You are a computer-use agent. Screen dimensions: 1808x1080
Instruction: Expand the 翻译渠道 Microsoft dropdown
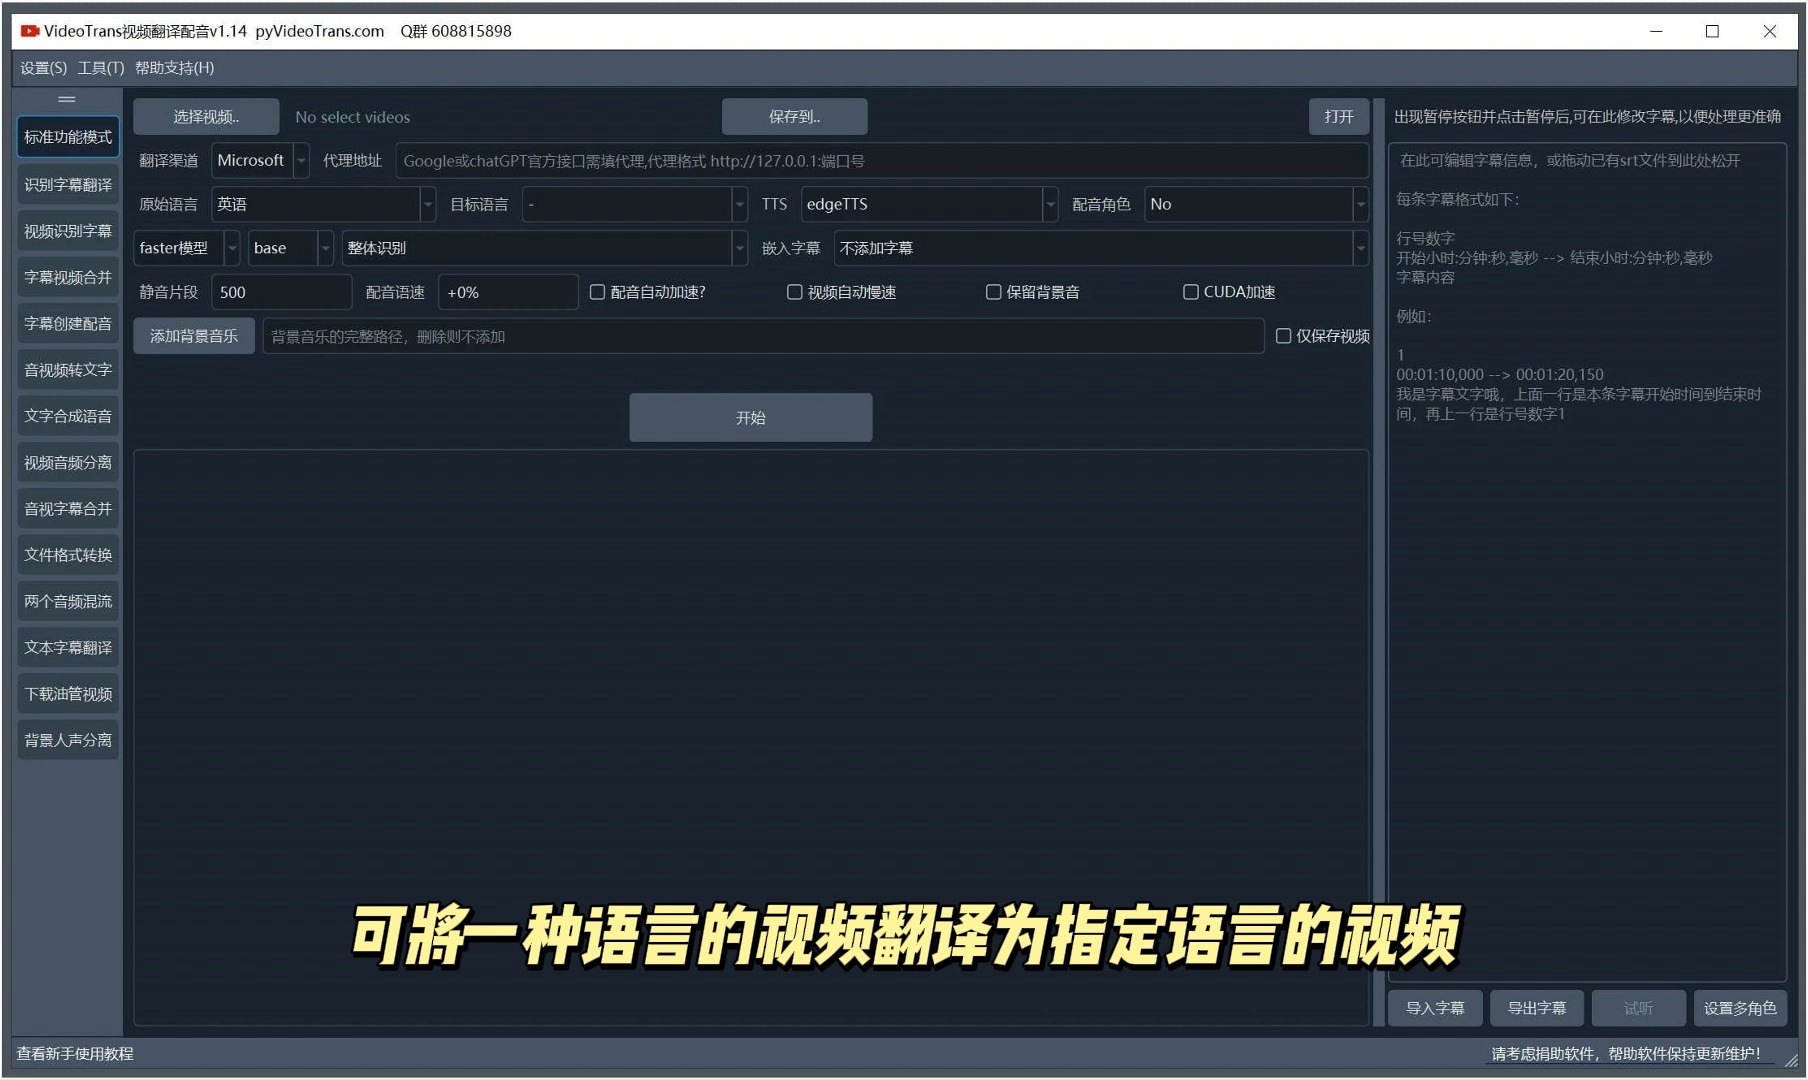(260, 161)
